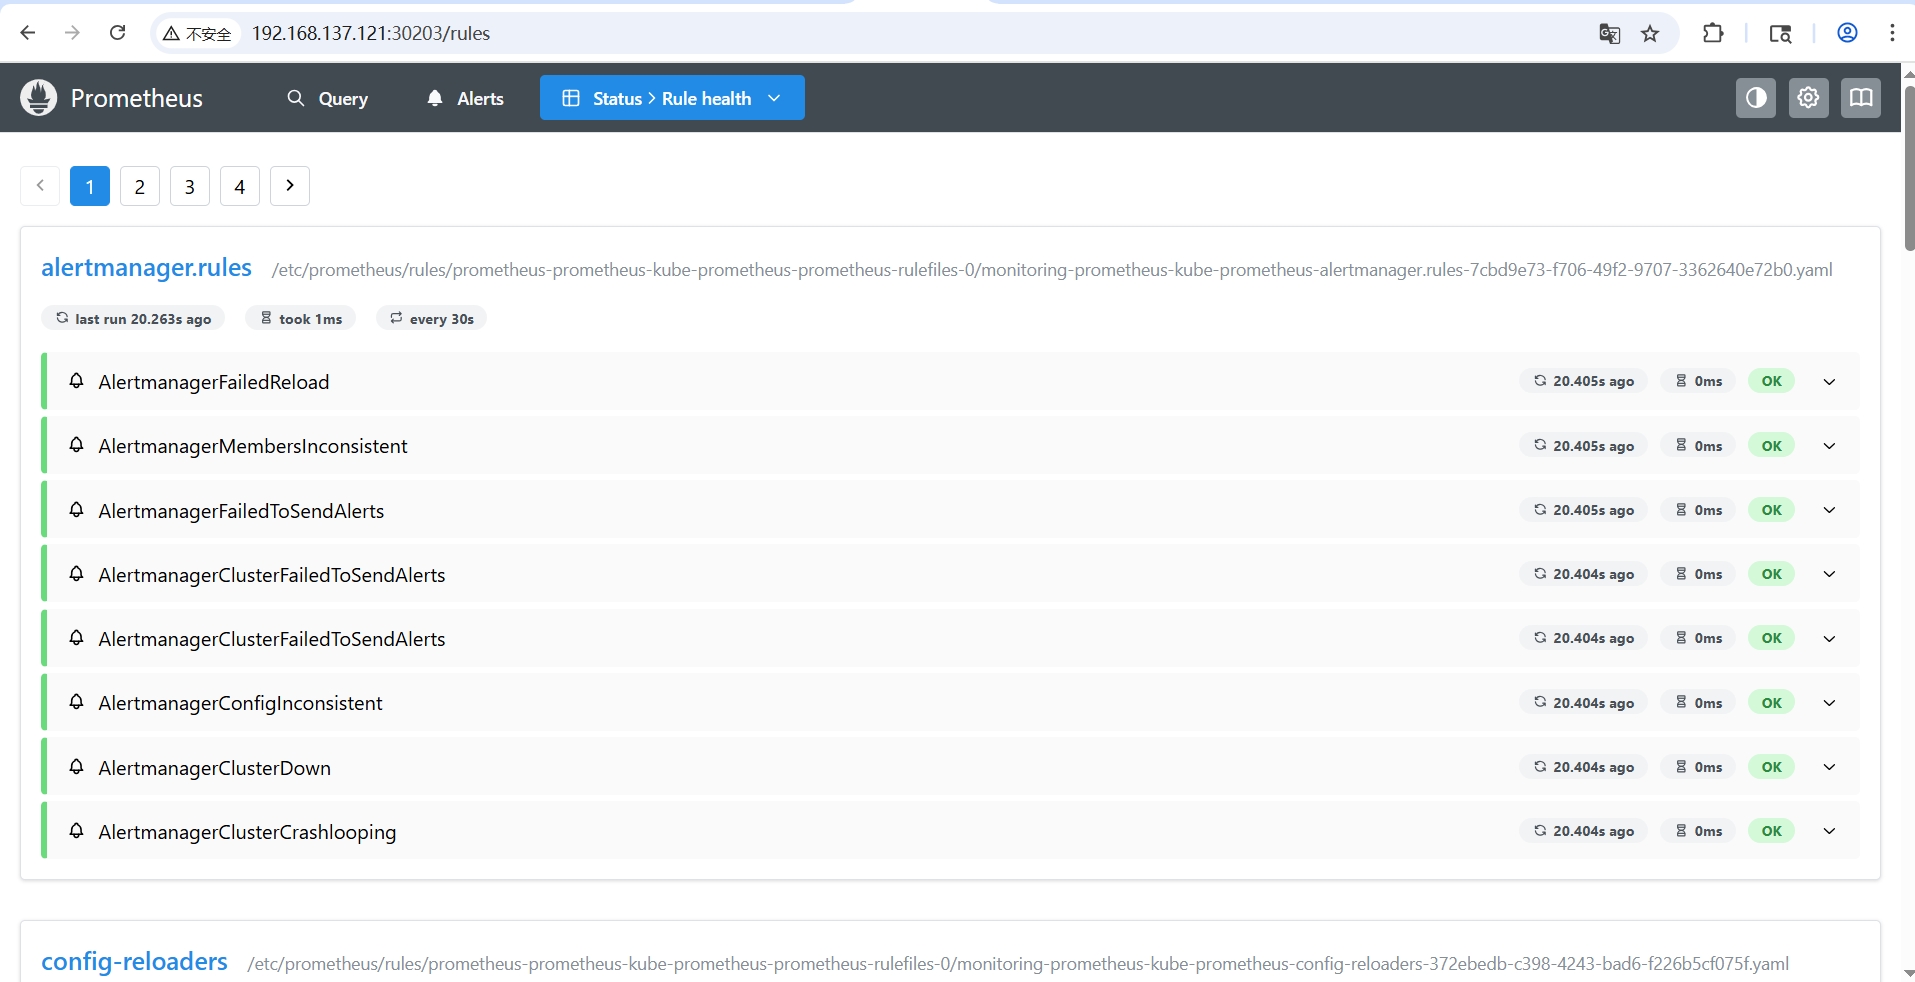Screen dimensions: 1915x982
Task: Open the settings gear icon
Action: 1808,98
